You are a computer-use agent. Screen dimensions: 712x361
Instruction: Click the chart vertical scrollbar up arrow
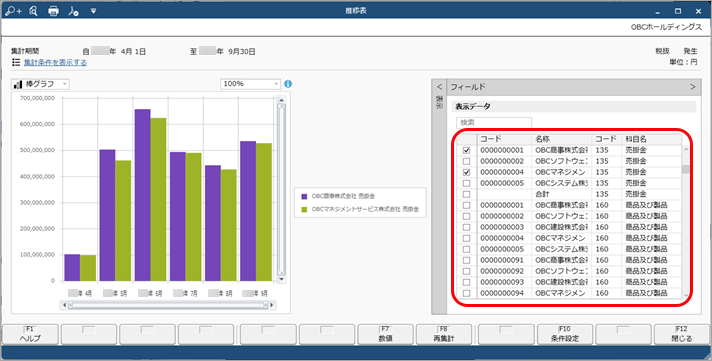[282, 100]
